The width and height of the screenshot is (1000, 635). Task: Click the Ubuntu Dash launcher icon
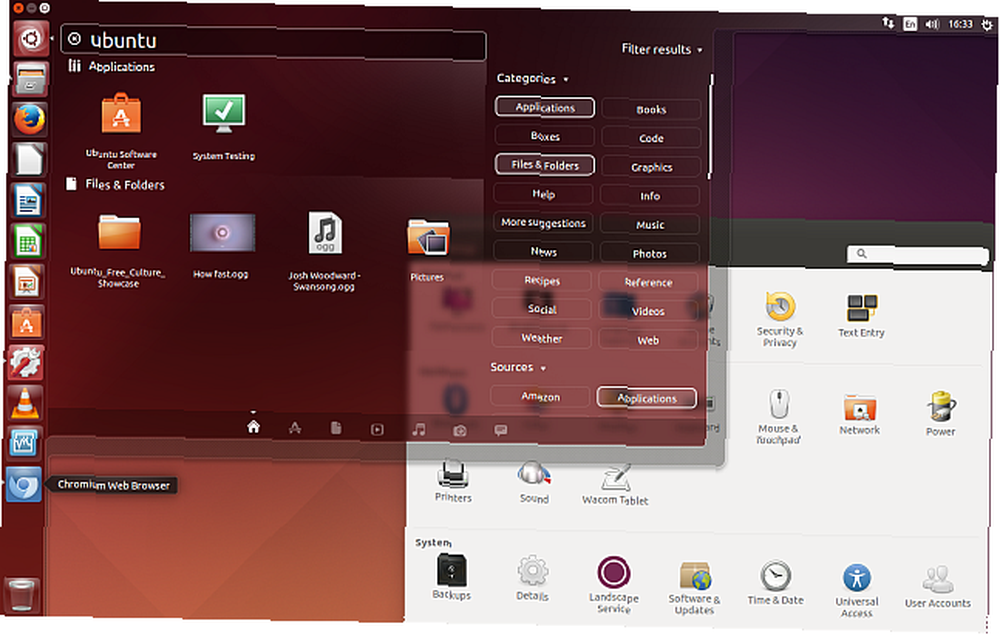click(x=30, y=40)
